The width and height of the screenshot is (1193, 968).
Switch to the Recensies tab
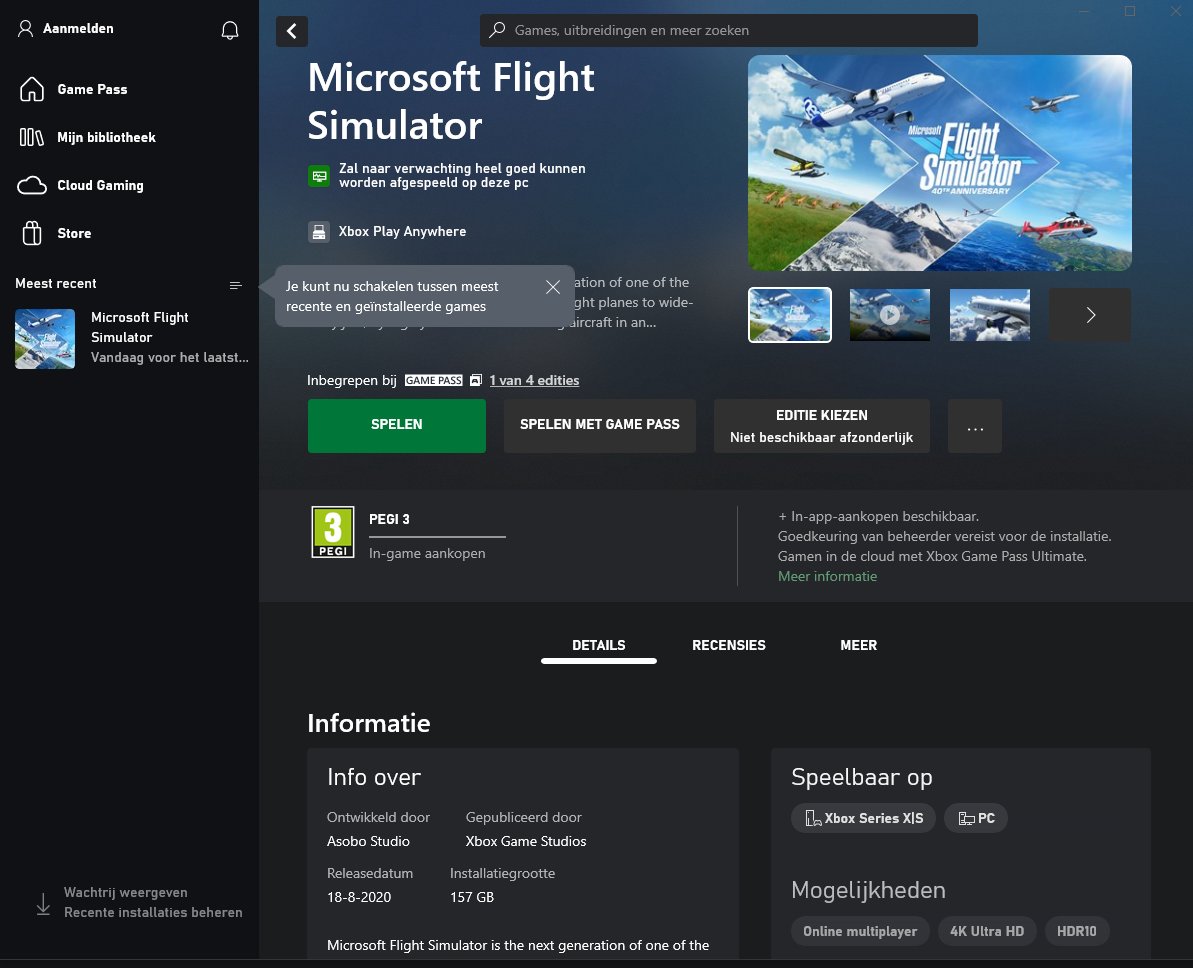(x=728, y=645)
